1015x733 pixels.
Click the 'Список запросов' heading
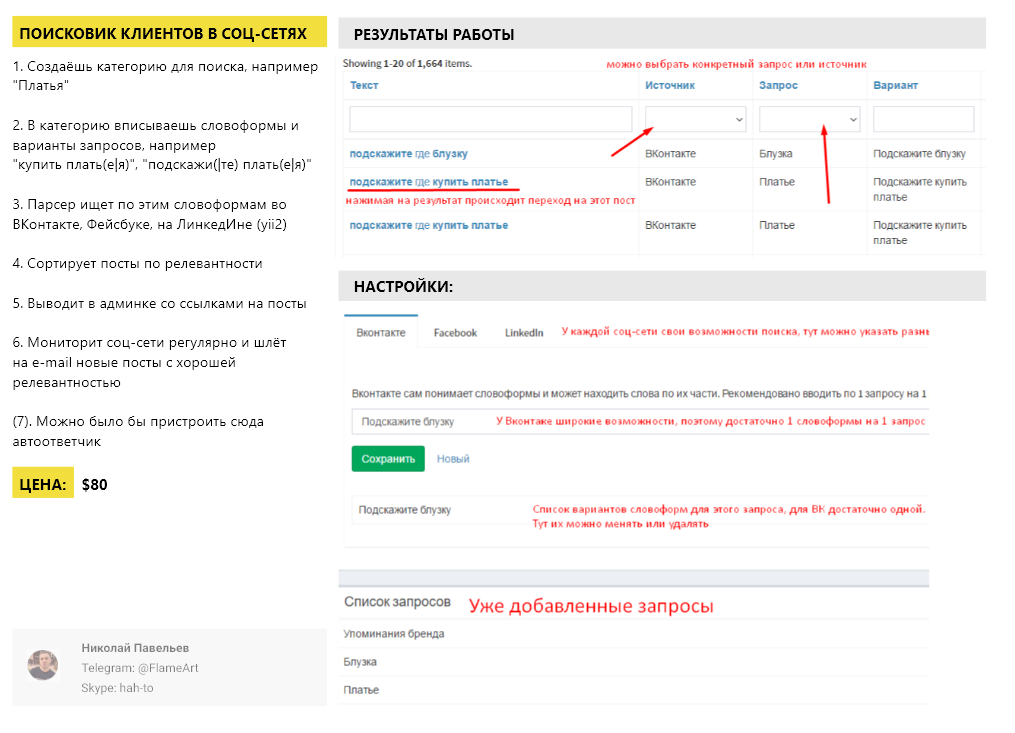(397, 602)
